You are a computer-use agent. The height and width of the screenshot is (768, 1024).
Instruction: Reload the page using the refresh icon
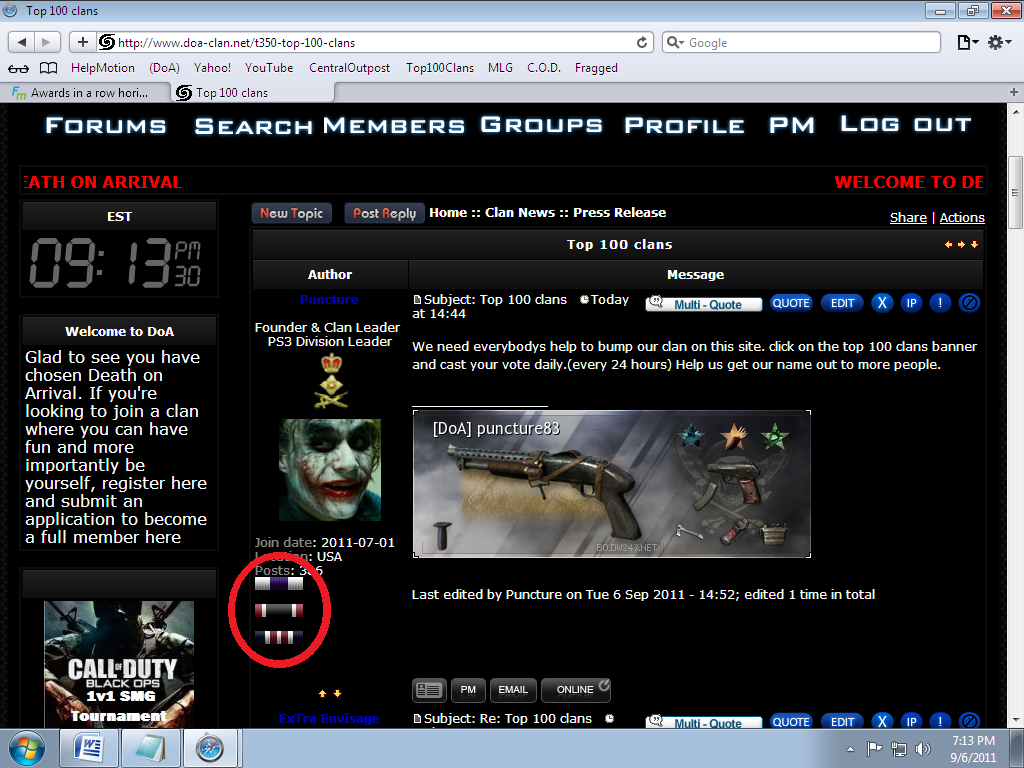point(642,42)
